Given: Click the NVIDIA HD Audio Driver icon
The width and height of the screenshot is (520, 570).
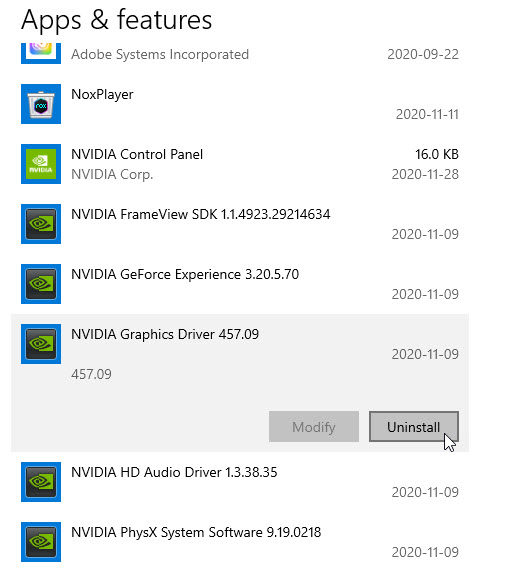Looking at the screenshot, I should 41,482.
